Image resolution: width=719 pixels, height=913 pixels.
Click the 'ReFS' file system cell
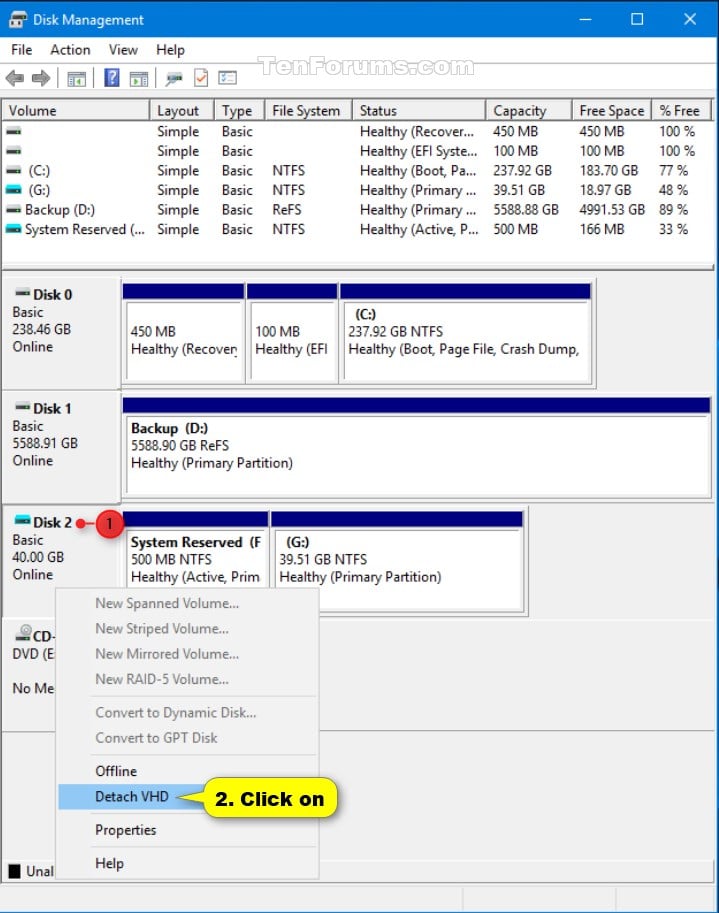point(287,210)
